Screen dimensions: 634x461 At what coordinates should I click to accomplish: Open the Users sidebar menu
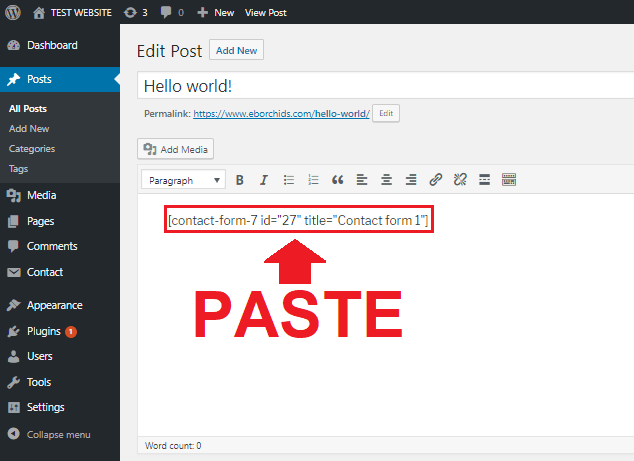pos(60,356)
